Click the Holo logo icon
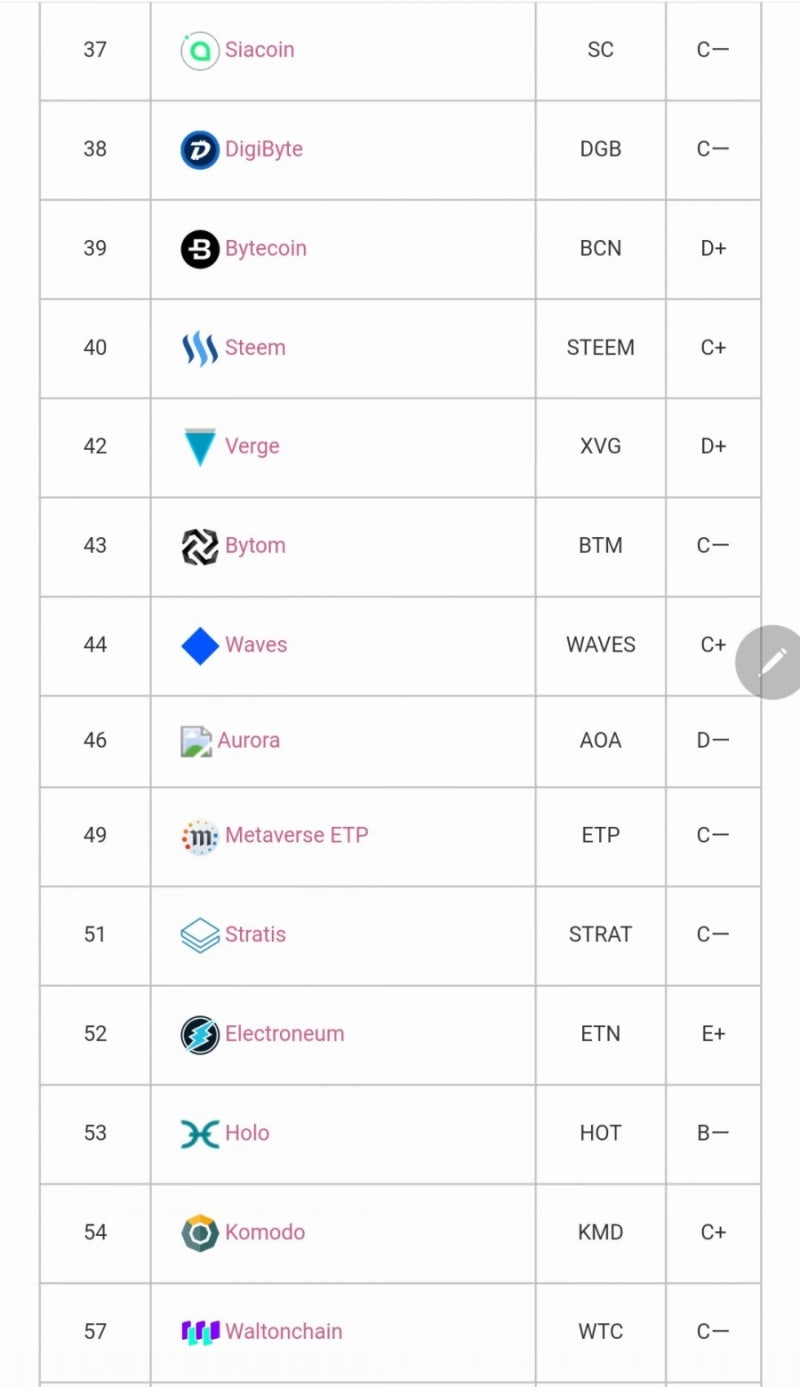The height and width of the screenshot is (1387, 800). click(x=199, y=1133)
